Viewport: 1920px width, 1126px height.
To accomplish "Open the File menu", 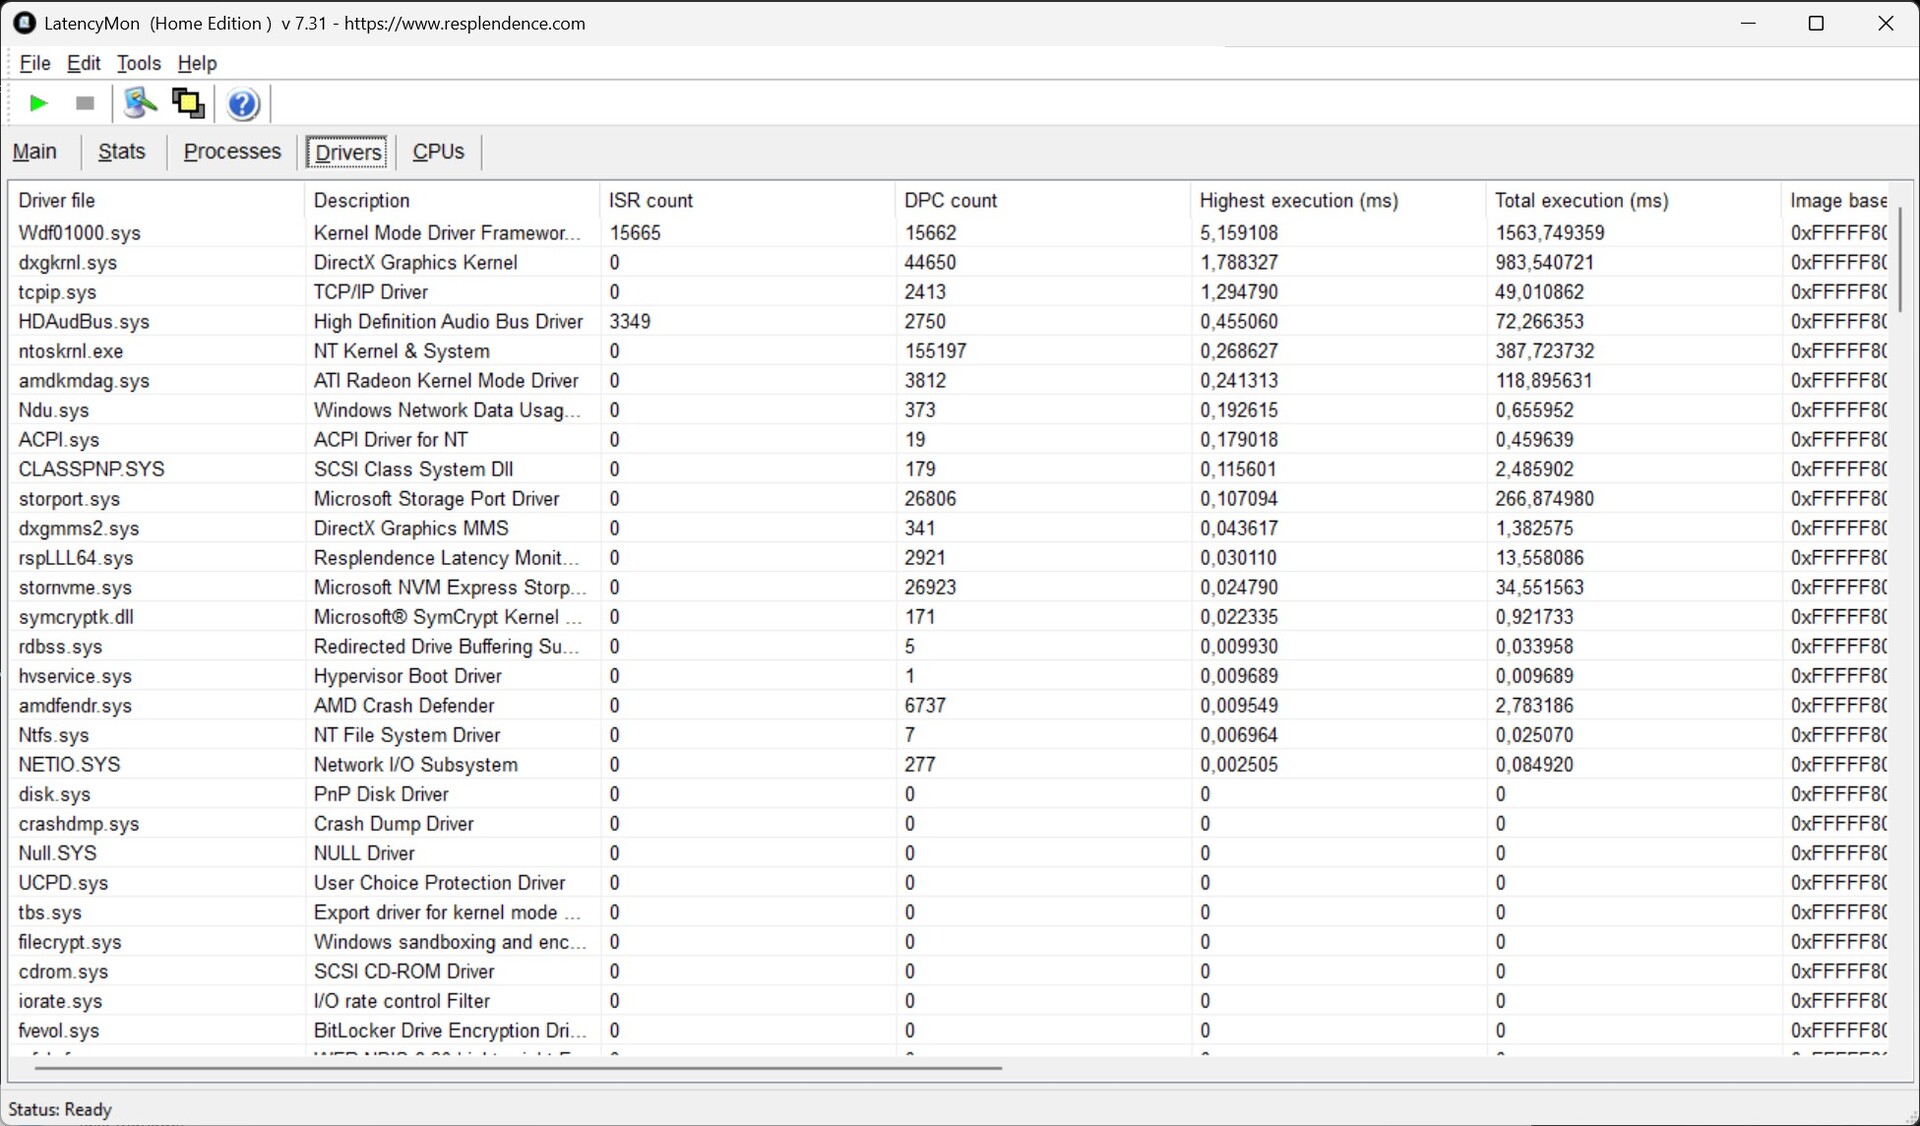I will click(35, 63).
